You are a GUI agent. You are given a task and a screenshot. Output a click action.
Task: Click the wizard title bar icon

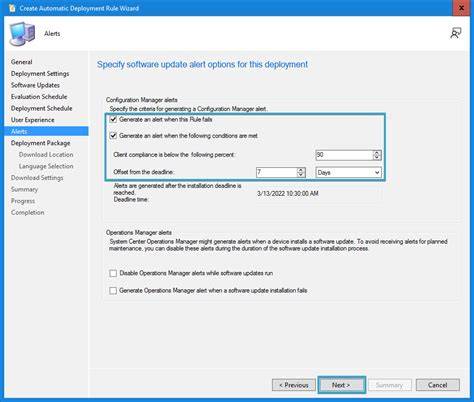point(12,8)
